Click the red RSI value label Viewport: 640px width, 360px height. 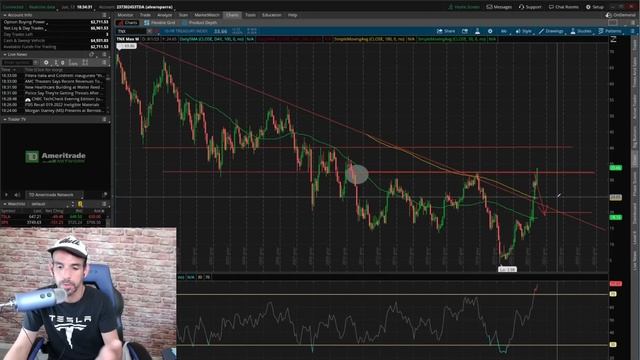click(616, 284)
